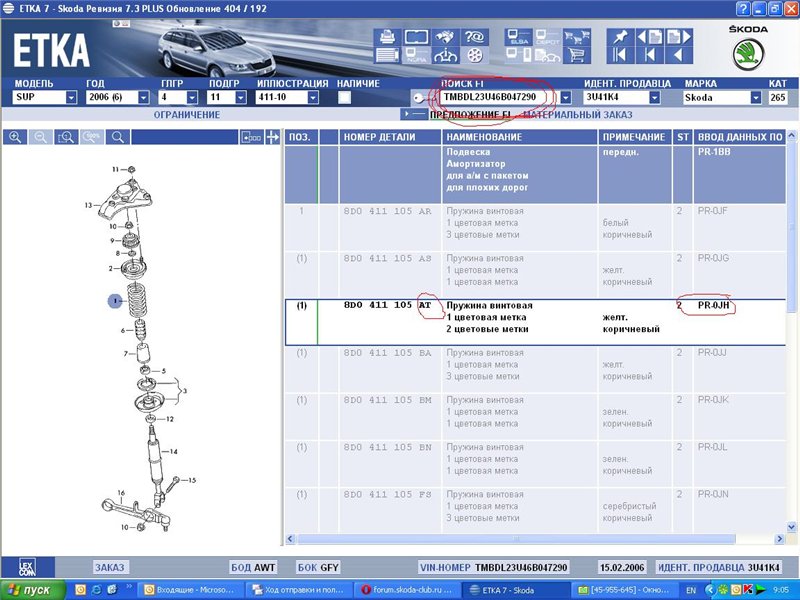
Task: Click the Skoda logo emblem
Action: click(x=748, y=55)
